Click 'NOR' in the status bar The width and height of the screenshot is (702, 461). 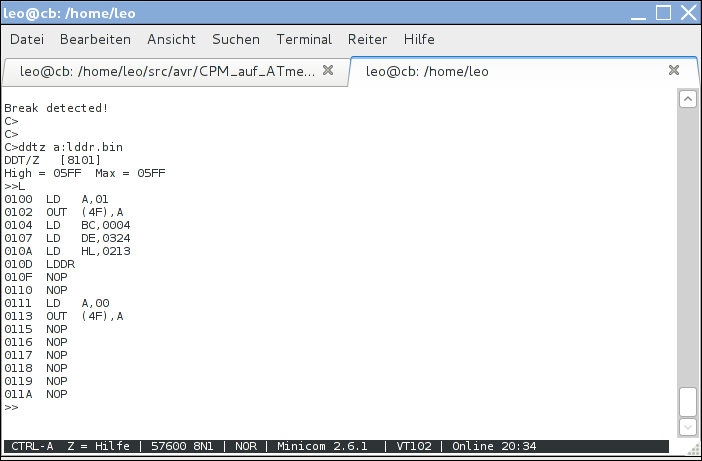click(246, 446)
